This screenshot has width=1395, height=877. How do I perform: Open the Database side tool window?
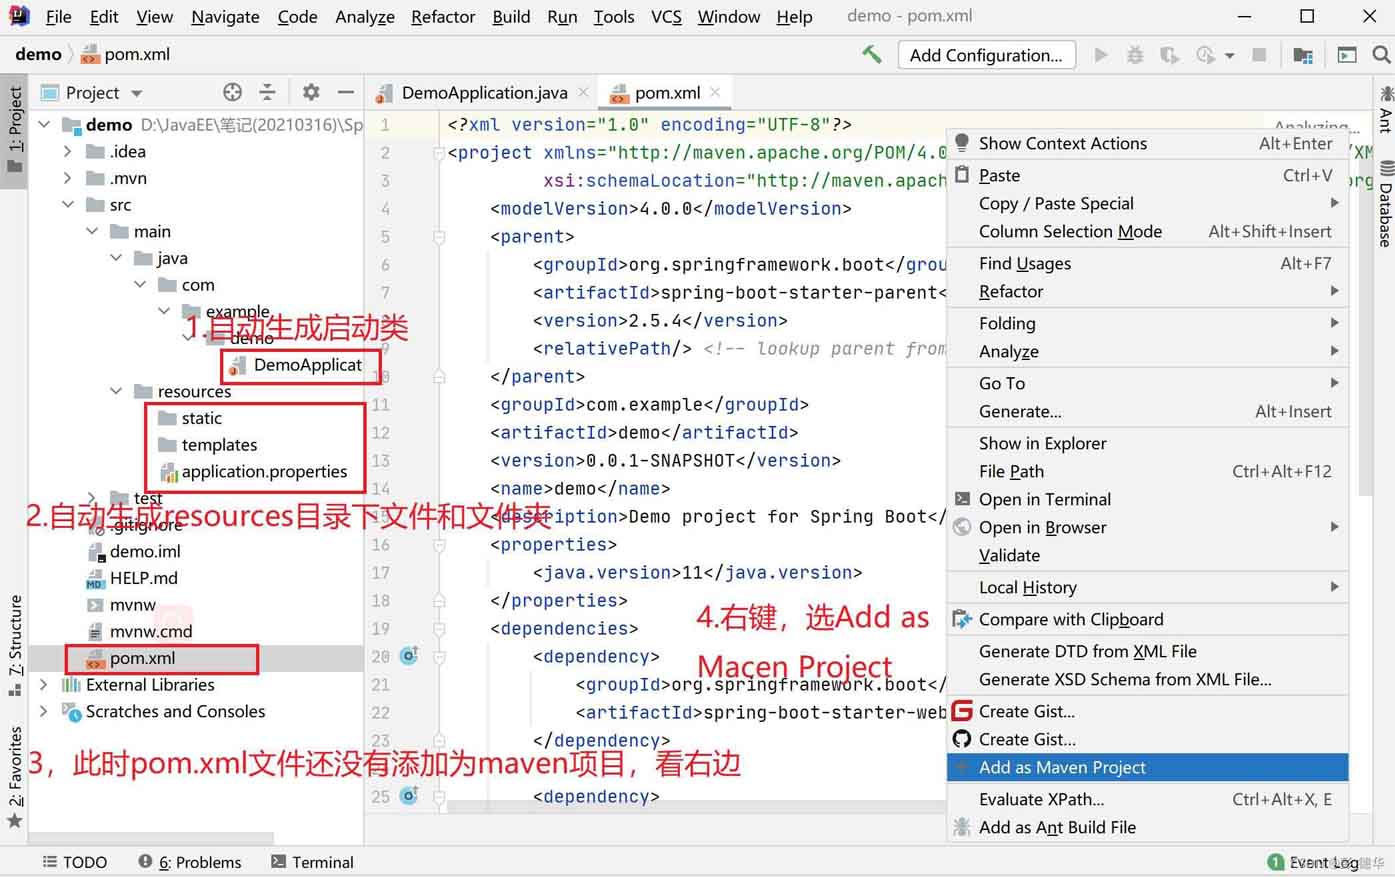(x=1385, y=204)
